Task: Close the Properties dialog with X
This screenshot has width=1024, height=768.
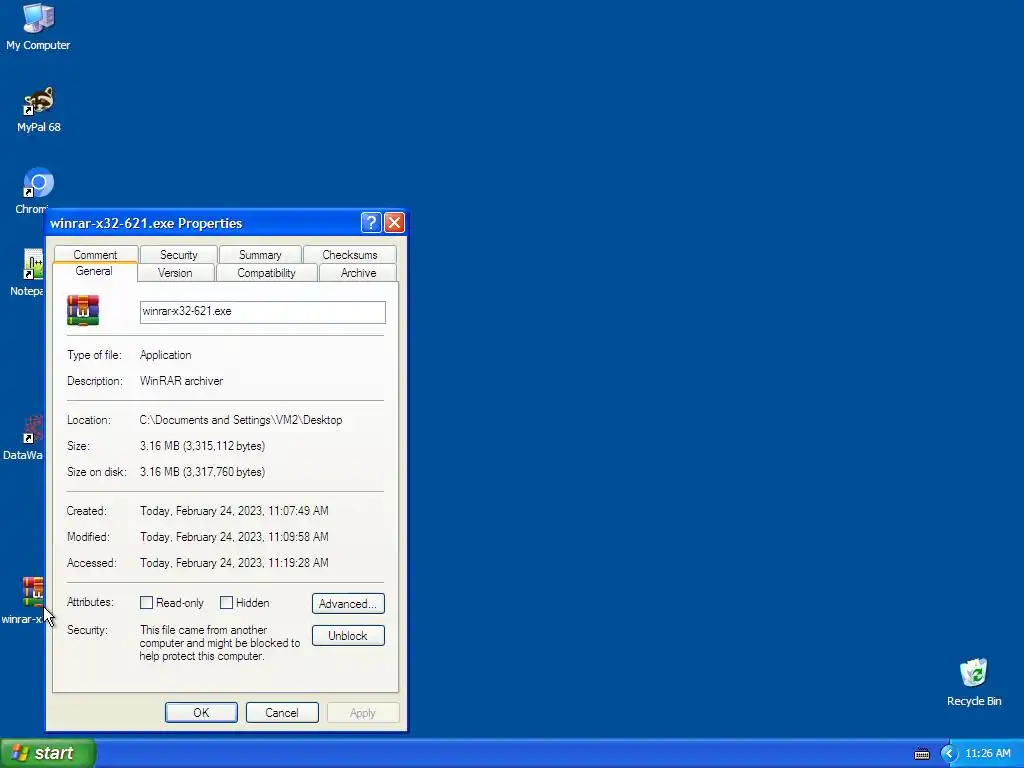Action: coord(394,223)
